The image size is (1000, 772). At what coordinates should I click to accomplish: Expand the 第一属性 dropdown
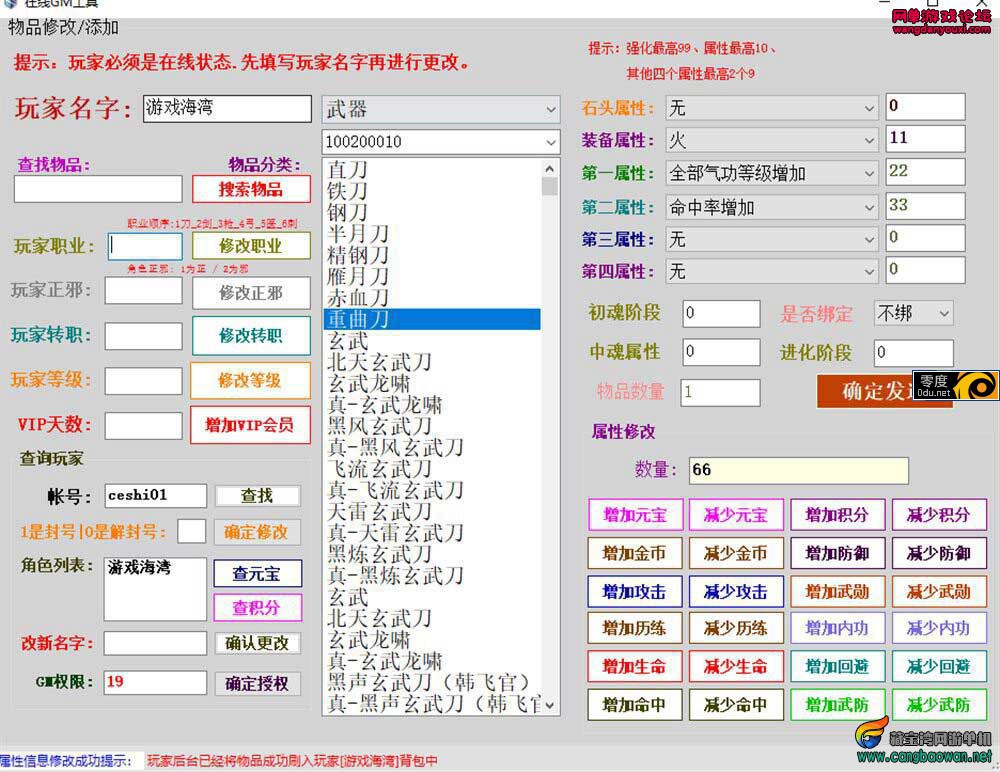[x=772, y=173]
